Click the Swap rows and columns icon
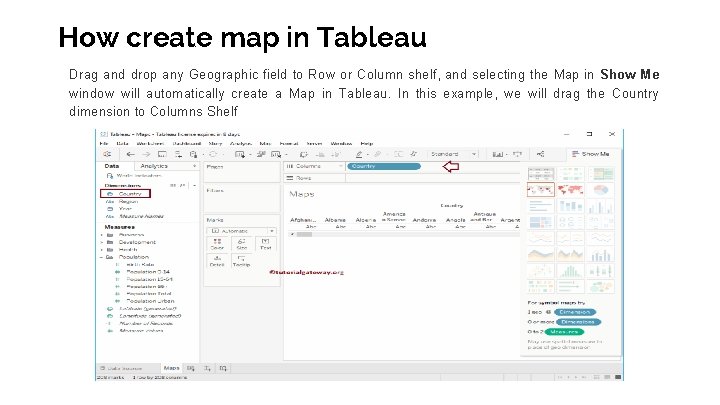 click(x=304, y=154)
